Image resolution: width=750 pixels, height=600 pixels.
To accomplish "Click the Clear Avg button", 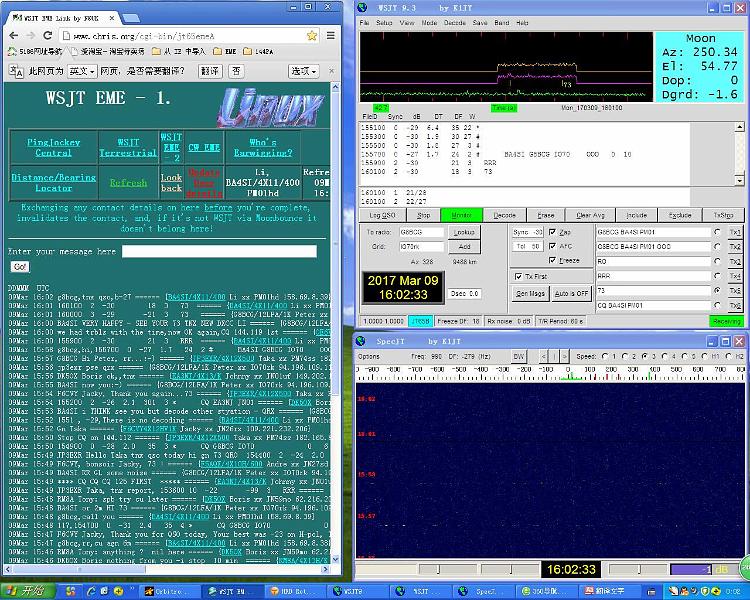I will [x=591, y=215].
